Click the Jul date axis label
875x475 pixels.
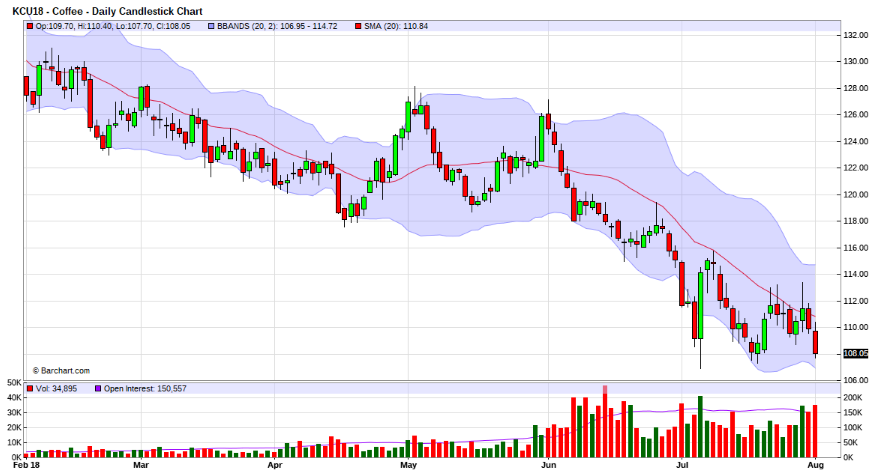(682, 465)
